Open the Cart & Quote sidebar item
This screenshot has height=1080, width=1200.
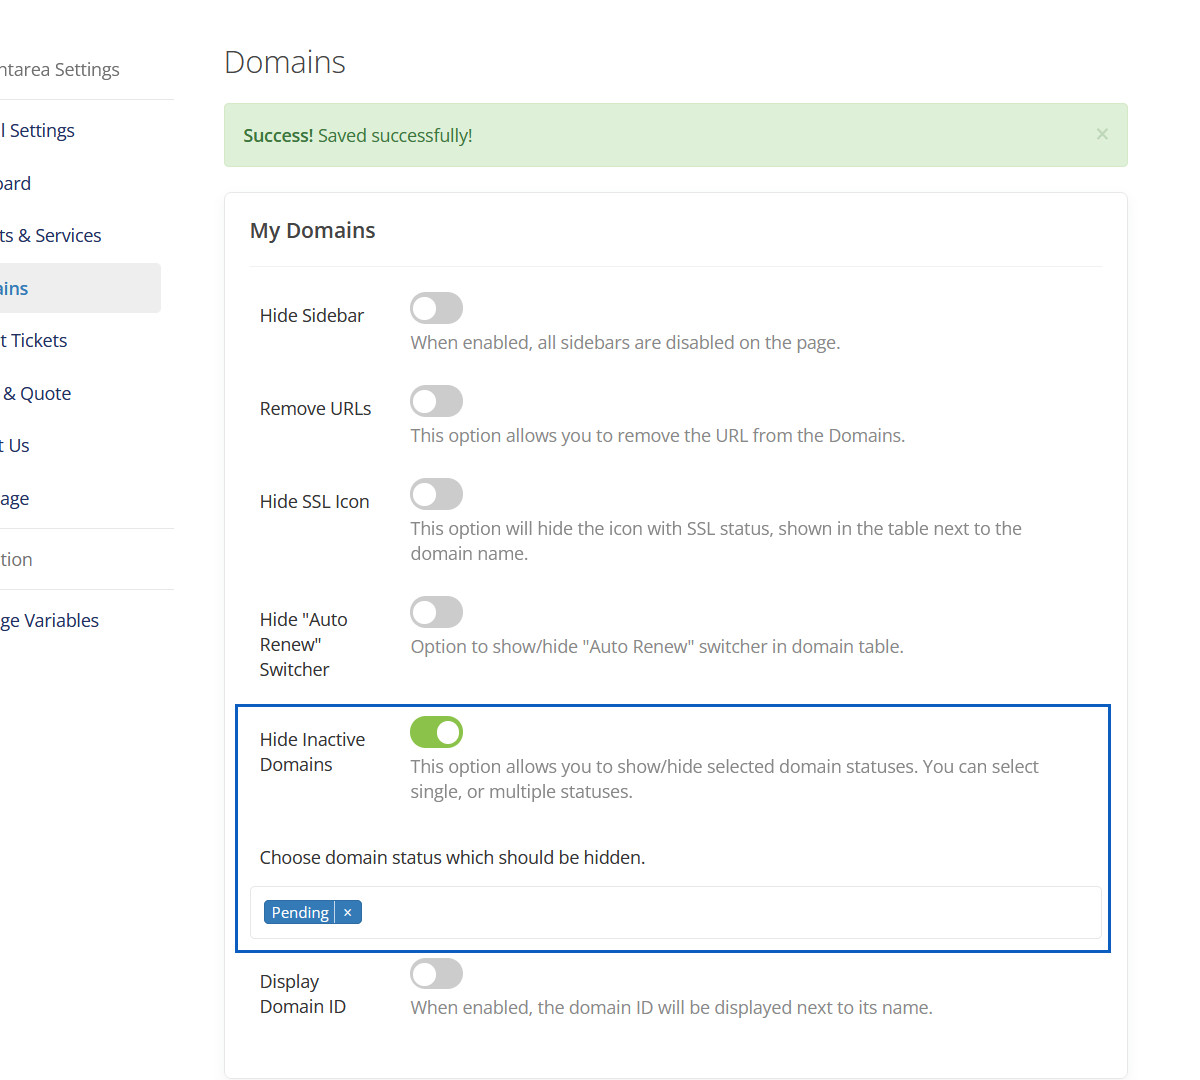tap(38, 394)
